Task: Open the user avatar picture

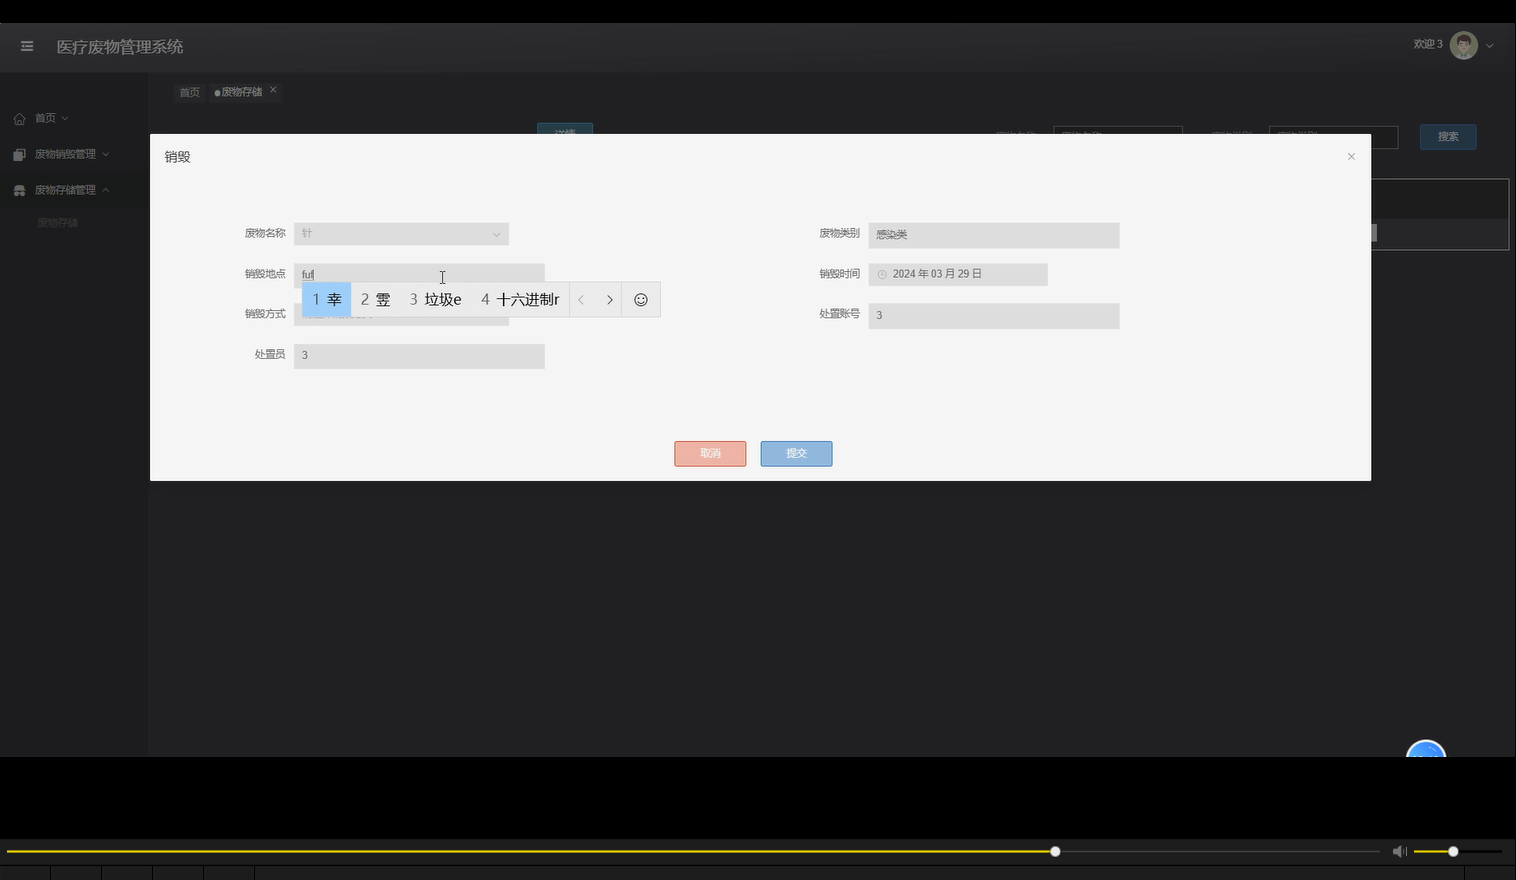Action: (x=1463, y=45)
